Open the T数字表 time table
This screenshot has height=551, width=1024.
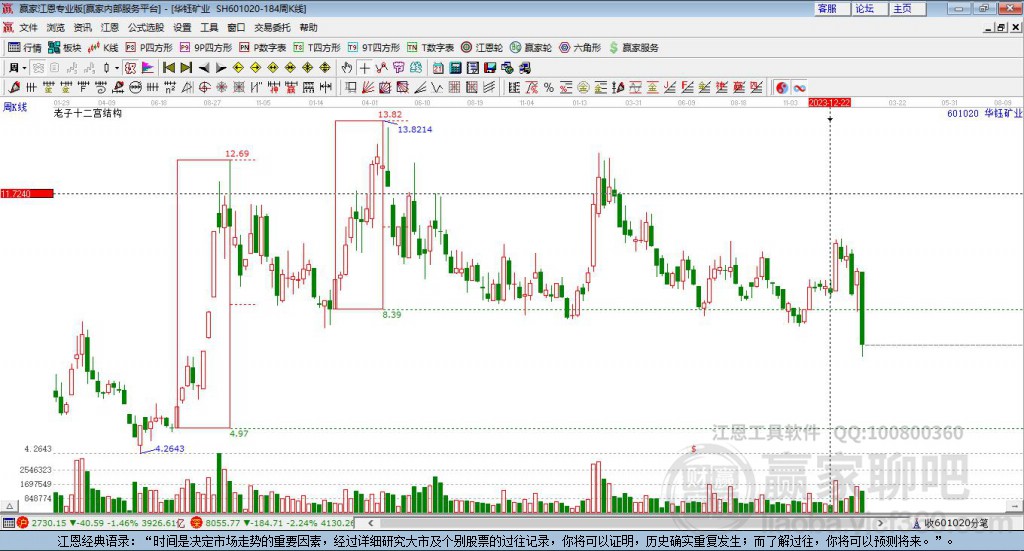[430, 48]
